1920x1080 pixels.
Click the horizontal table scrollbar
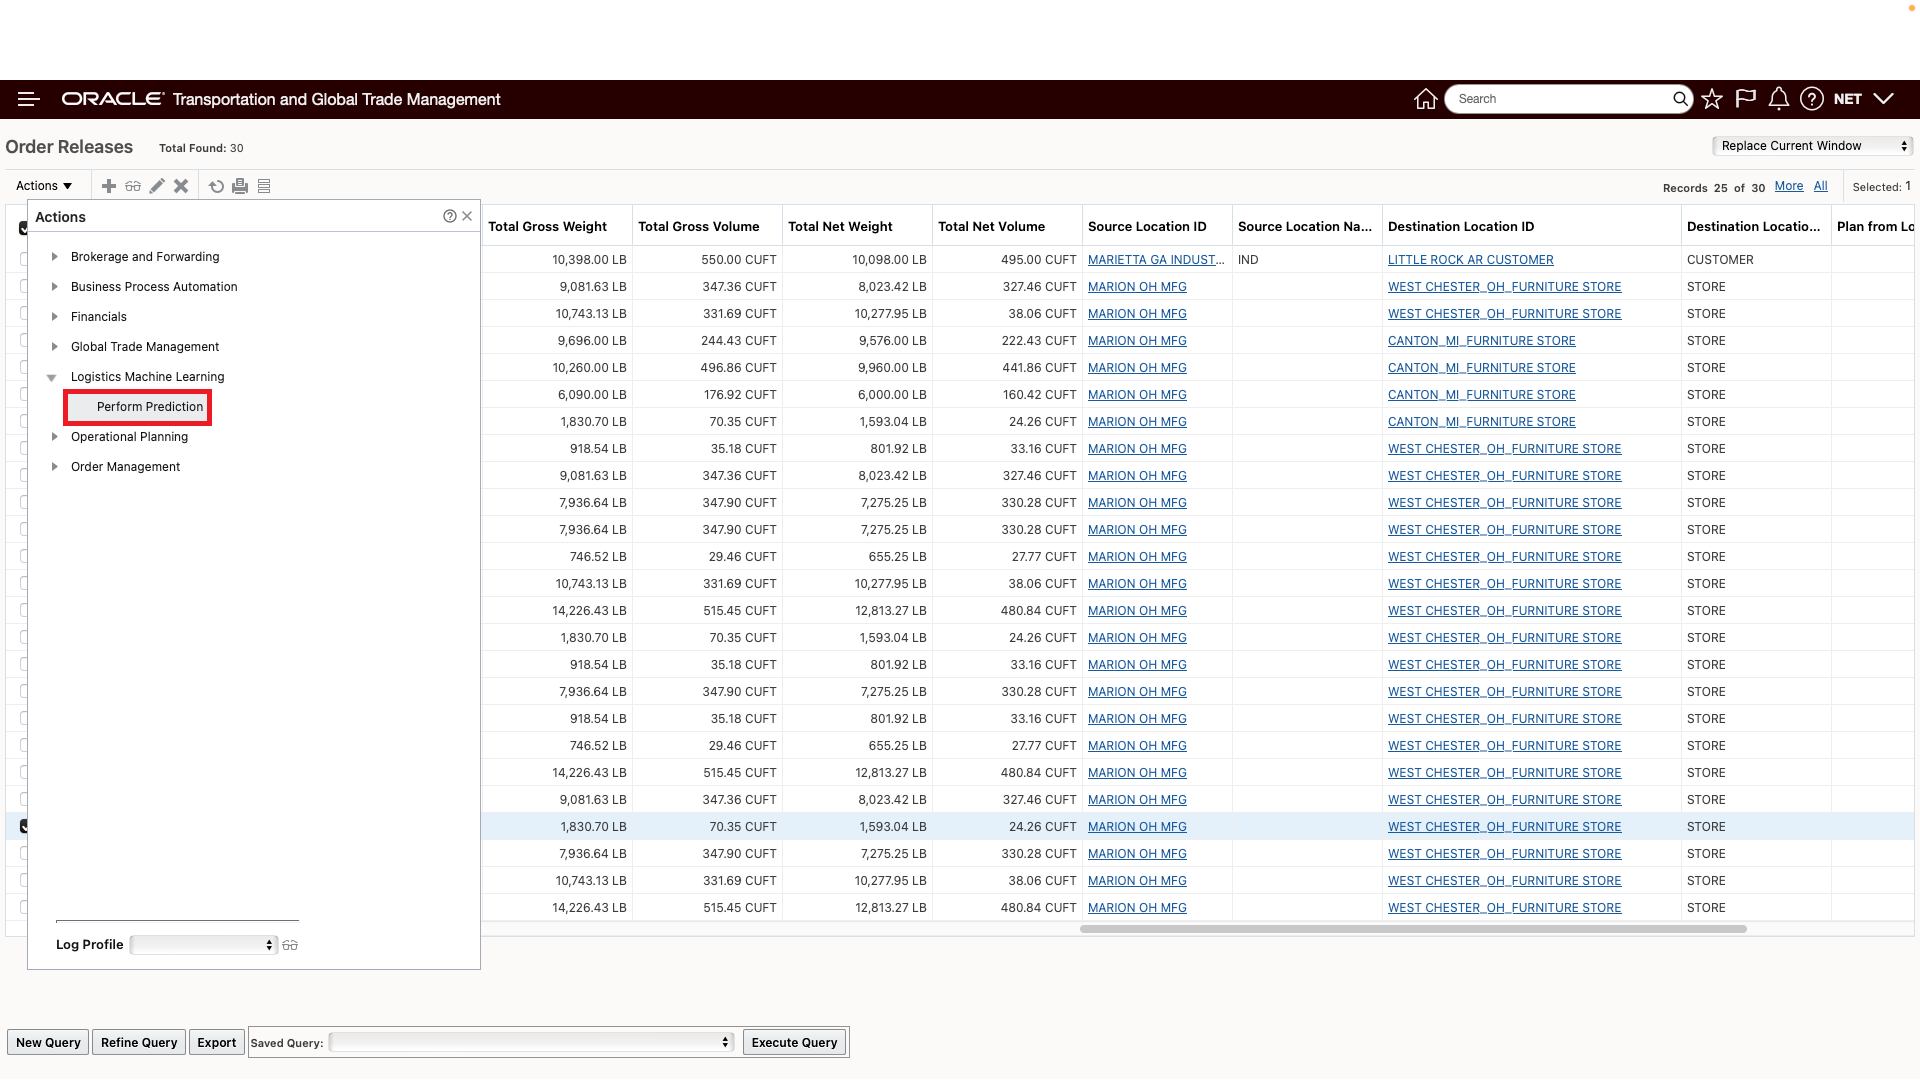[x=1413, y=929]
